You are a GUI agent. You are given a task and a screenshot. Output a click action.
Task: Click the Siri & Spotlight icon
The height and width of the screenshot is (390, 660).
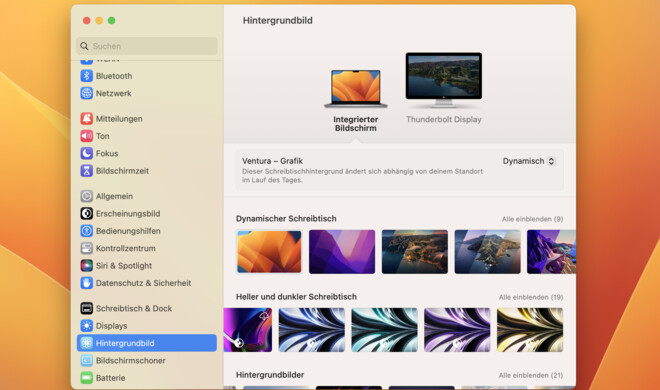(x=86, y=265)
